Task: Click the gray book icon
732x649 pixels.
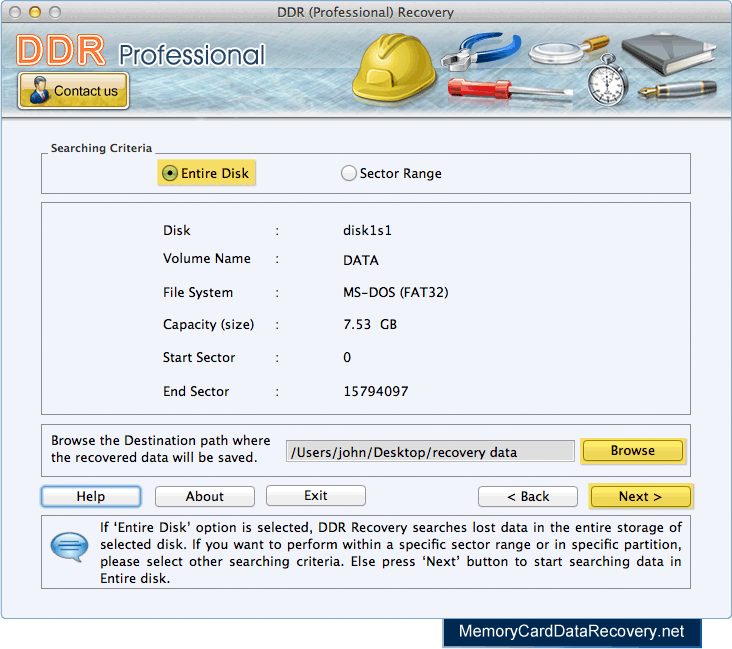Action: click(669, 52)
